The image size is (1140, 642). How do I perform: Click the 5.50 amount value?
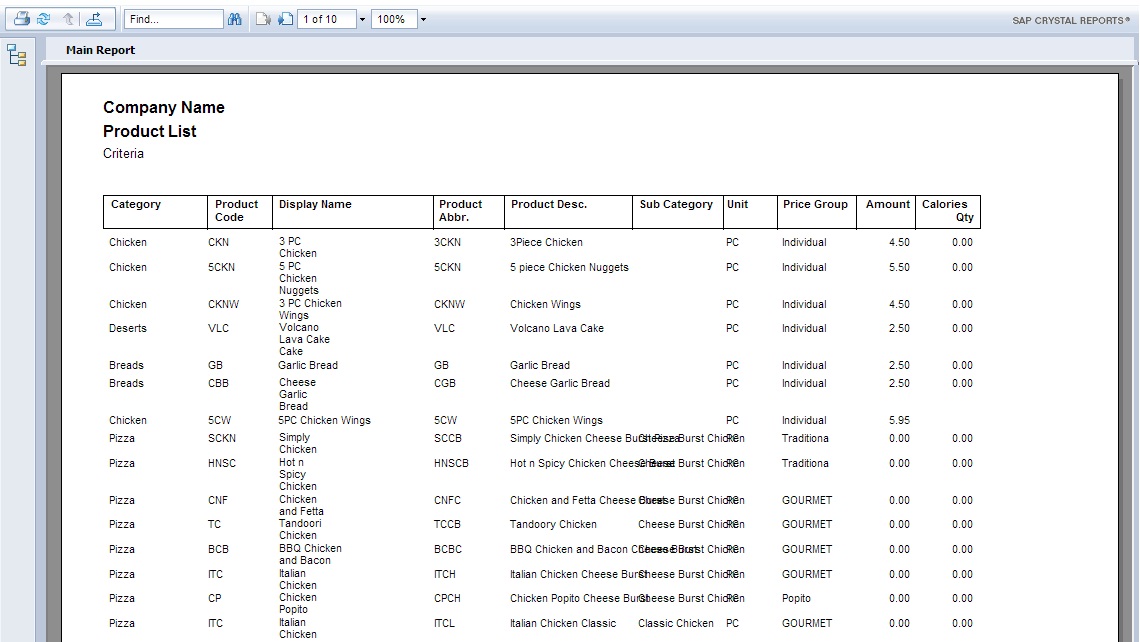pos(899,268)
